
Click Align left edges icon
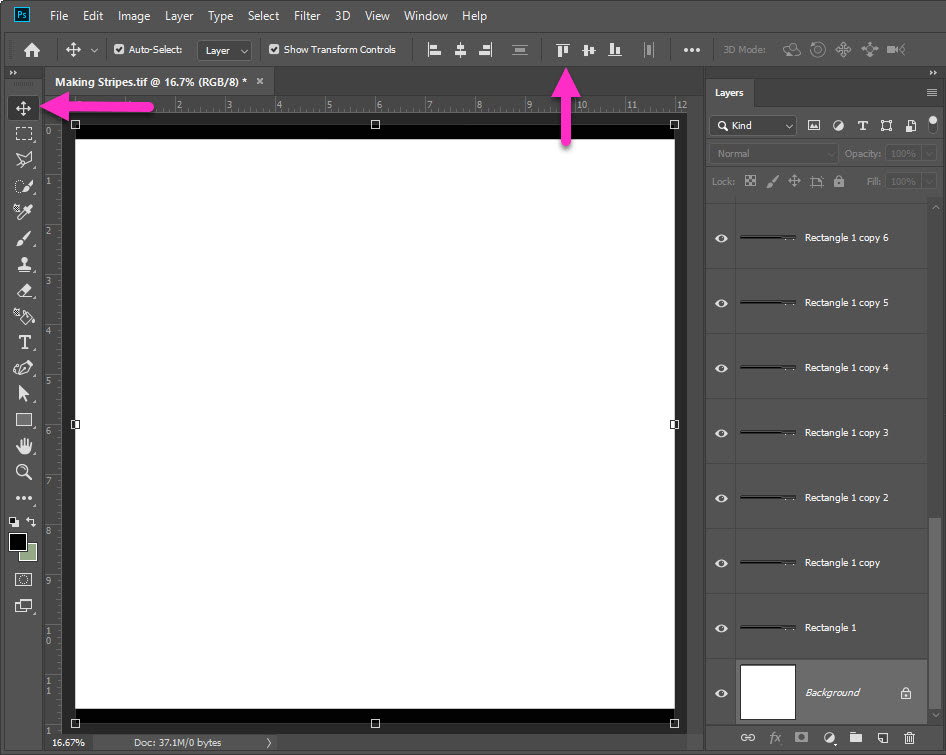point(434,50)
